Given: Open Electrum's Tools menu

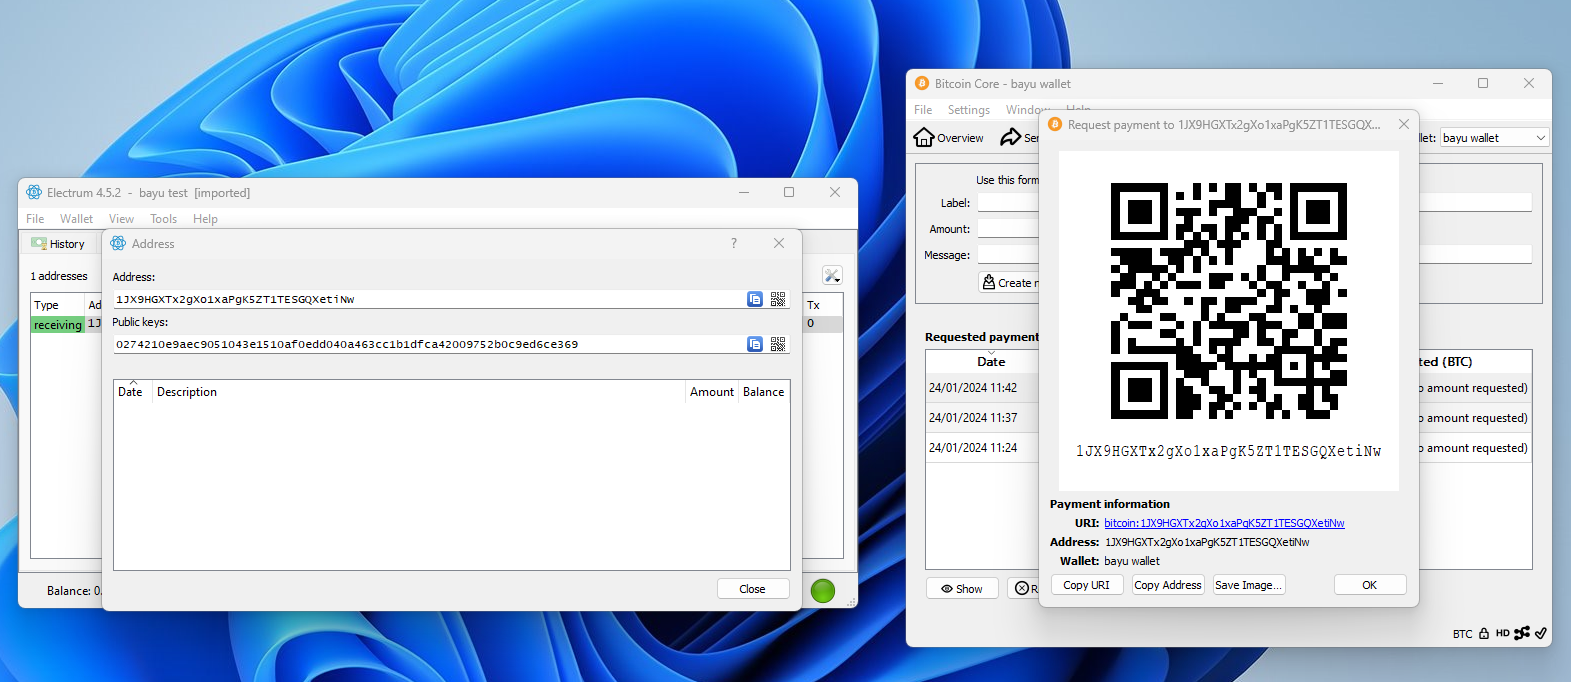Looking at the screenshot, I should (163, 219).
